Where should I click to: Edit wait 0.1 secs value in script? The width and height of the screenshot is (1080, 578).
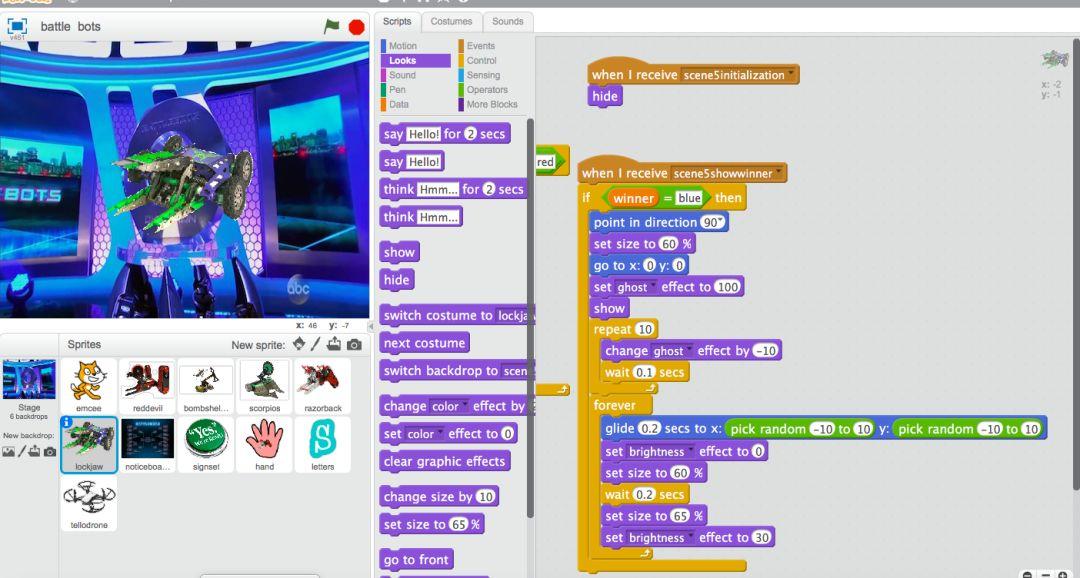(644, 373)
